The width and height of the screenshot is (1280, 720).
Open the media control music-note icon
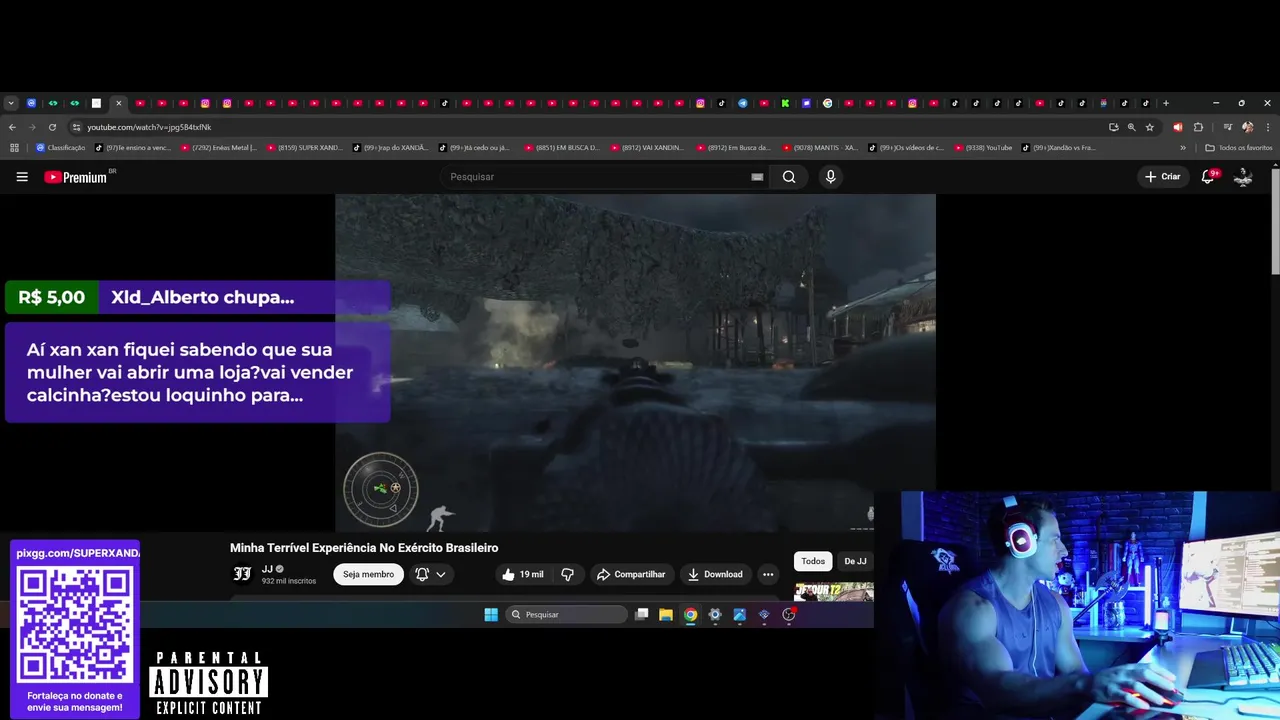(x=1228, y=127)
